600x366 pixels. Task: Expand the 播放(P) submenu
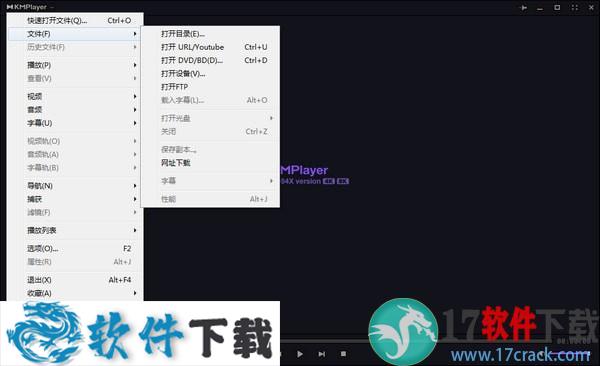coord(75,65)
